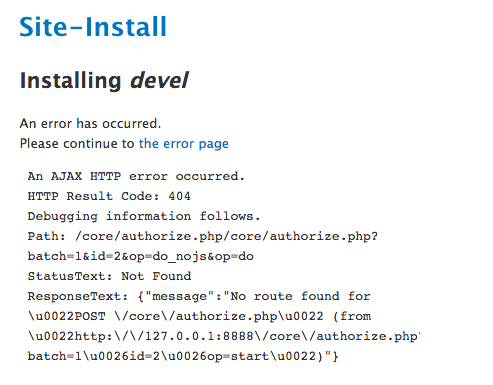Click the italic "devel" module name
493x385 pixels.
pyautogui.click(x=159, y=80)
